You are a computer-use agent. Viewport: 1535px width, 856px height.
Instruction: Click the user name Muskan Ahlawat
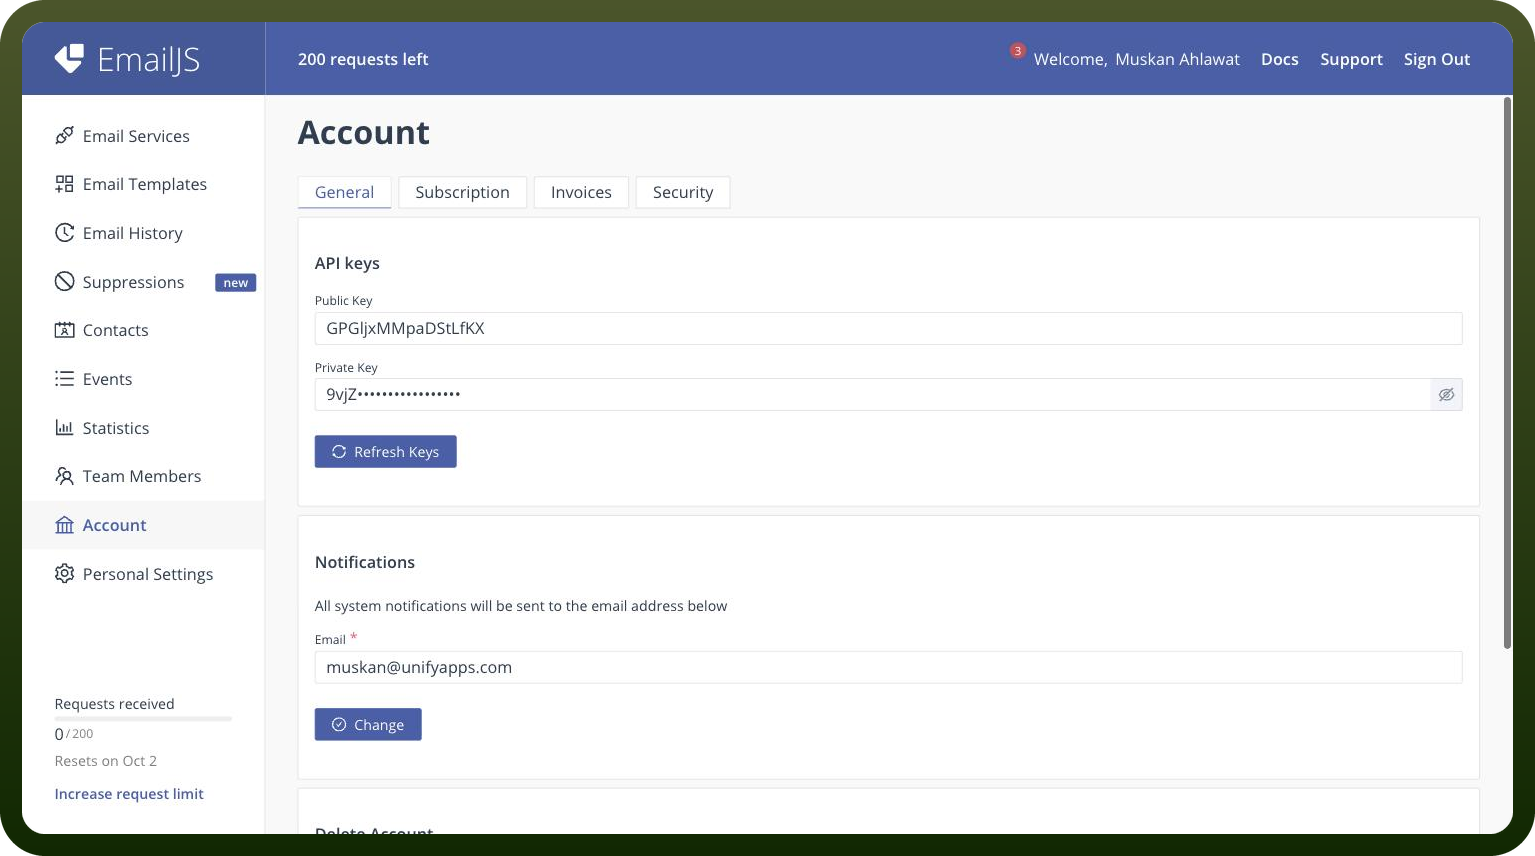coord(1177,59)
